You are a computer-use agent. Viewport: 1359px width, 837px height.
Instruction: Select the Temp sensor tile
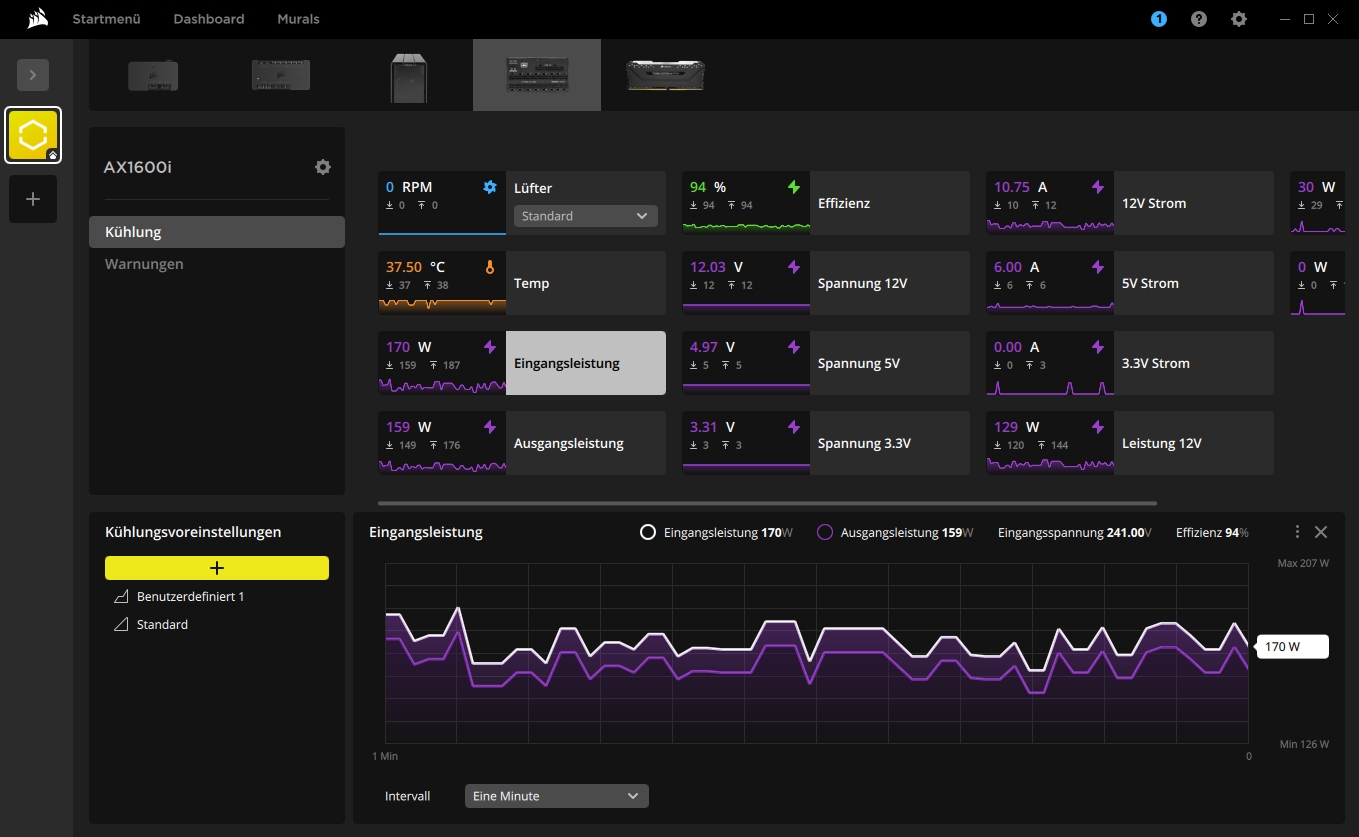point(522,283)
